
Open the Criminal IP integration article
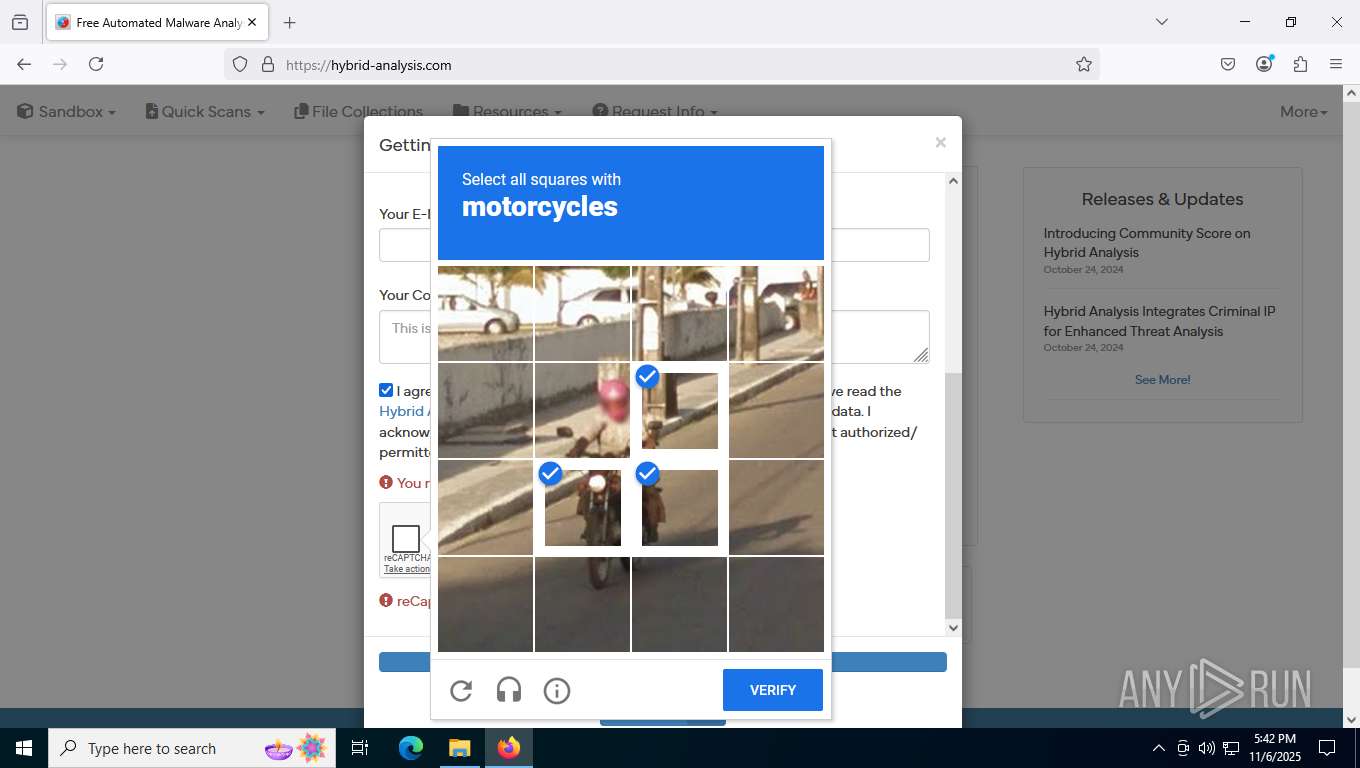point(1159,321)
